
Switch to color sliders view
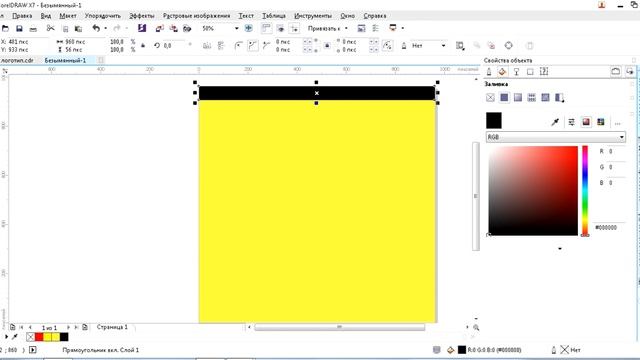pyautogui.click(x=571, y=122)
